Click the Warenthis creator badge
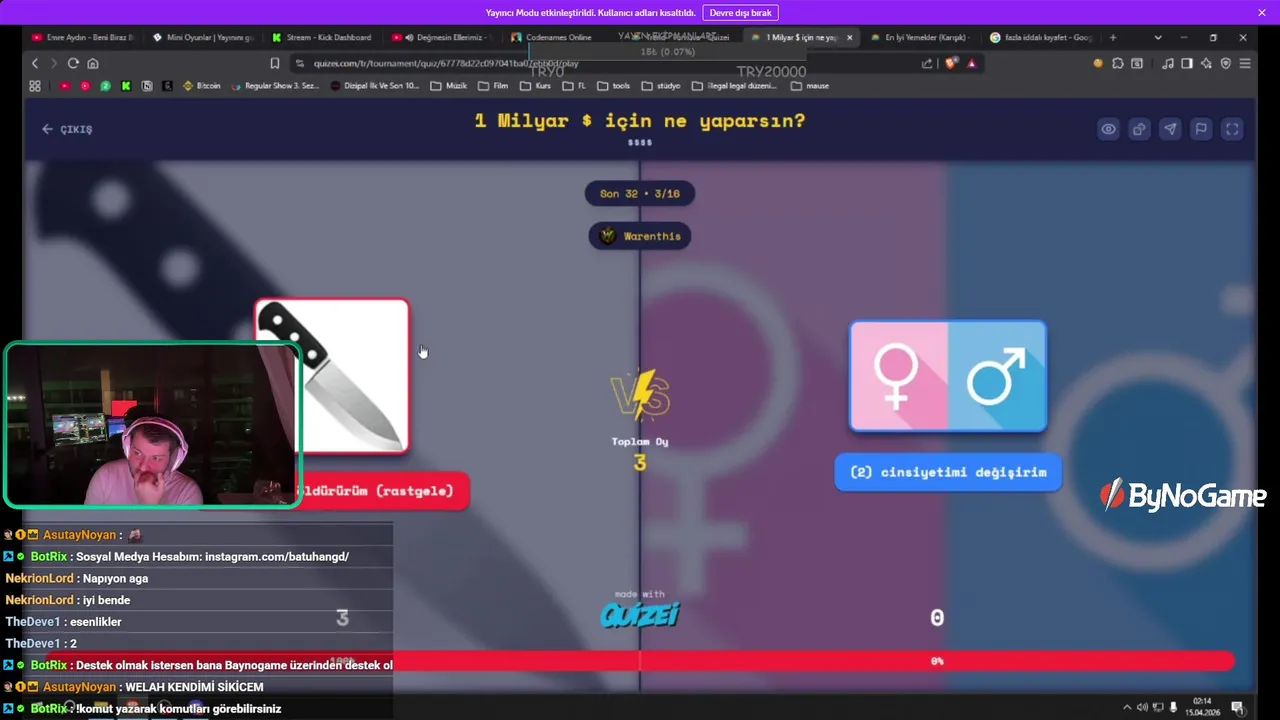This screenshot has height=720, width=1280. pos(640,236)
